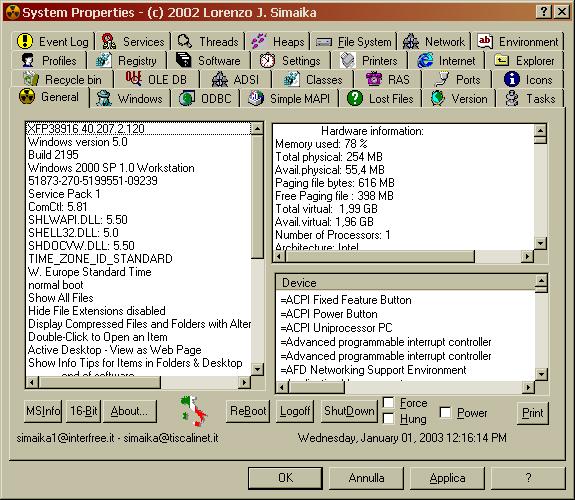Click the Registry tab icon
The image size is (575, 500).
[x=103, y=61]
